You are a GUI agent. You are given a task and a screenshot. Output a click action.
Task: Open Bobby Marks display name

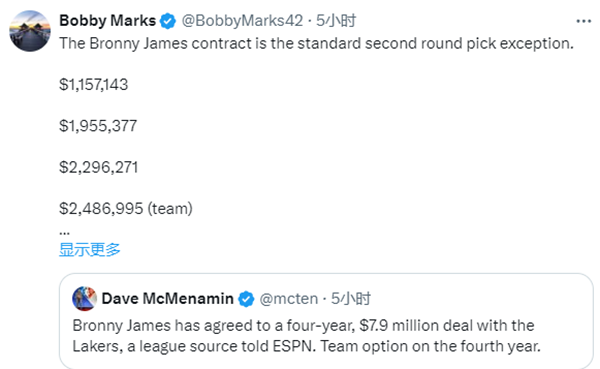pos(108,21)
